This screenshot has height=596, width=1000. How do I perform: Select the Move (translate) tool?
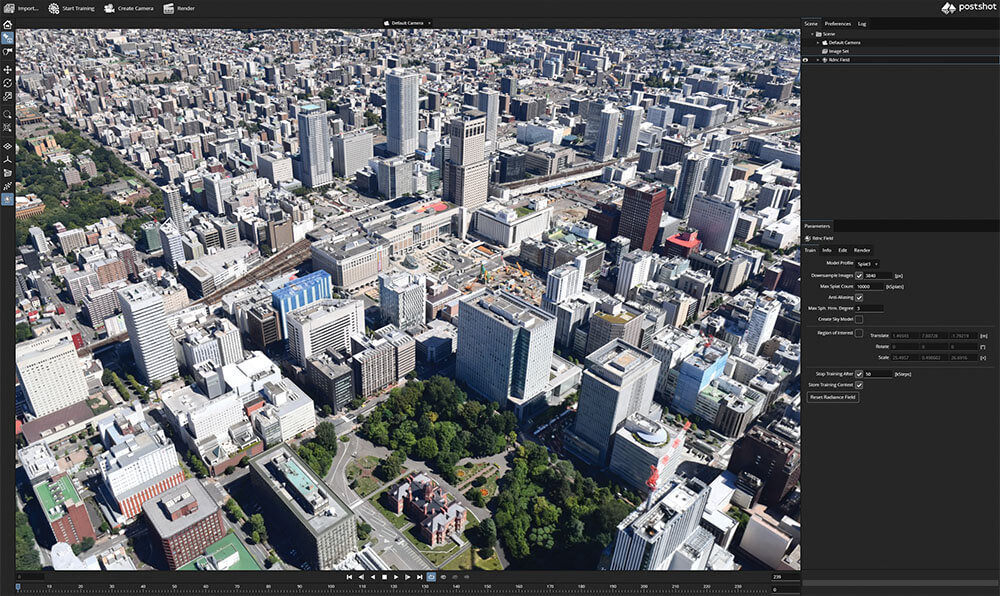pyautogui.click(x=8, y=70)
